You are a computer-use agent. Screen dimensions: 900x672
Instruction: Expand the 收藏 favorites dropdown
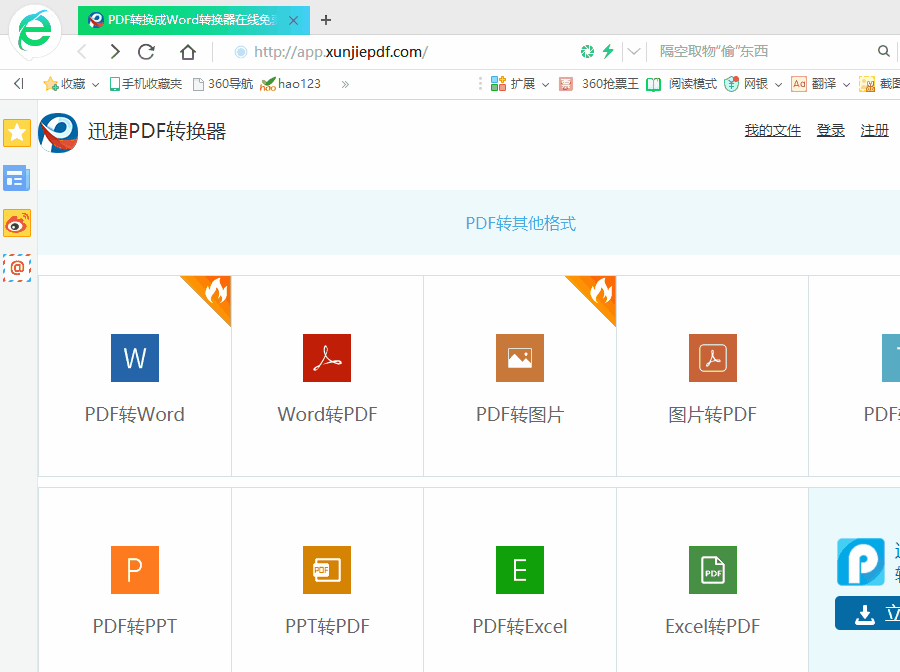tap(95, 85)
